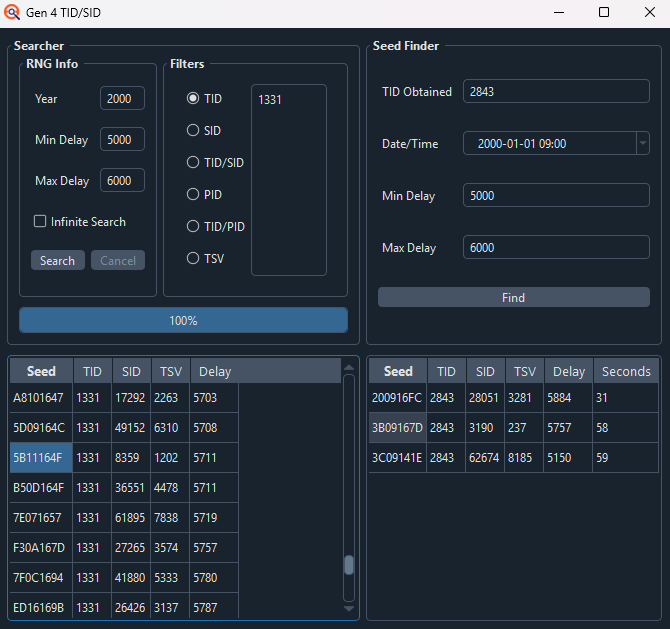Select seed B50D164F in searcher results
The width and height of the screenshot is (670, 629).
click(x=41, y=488)
